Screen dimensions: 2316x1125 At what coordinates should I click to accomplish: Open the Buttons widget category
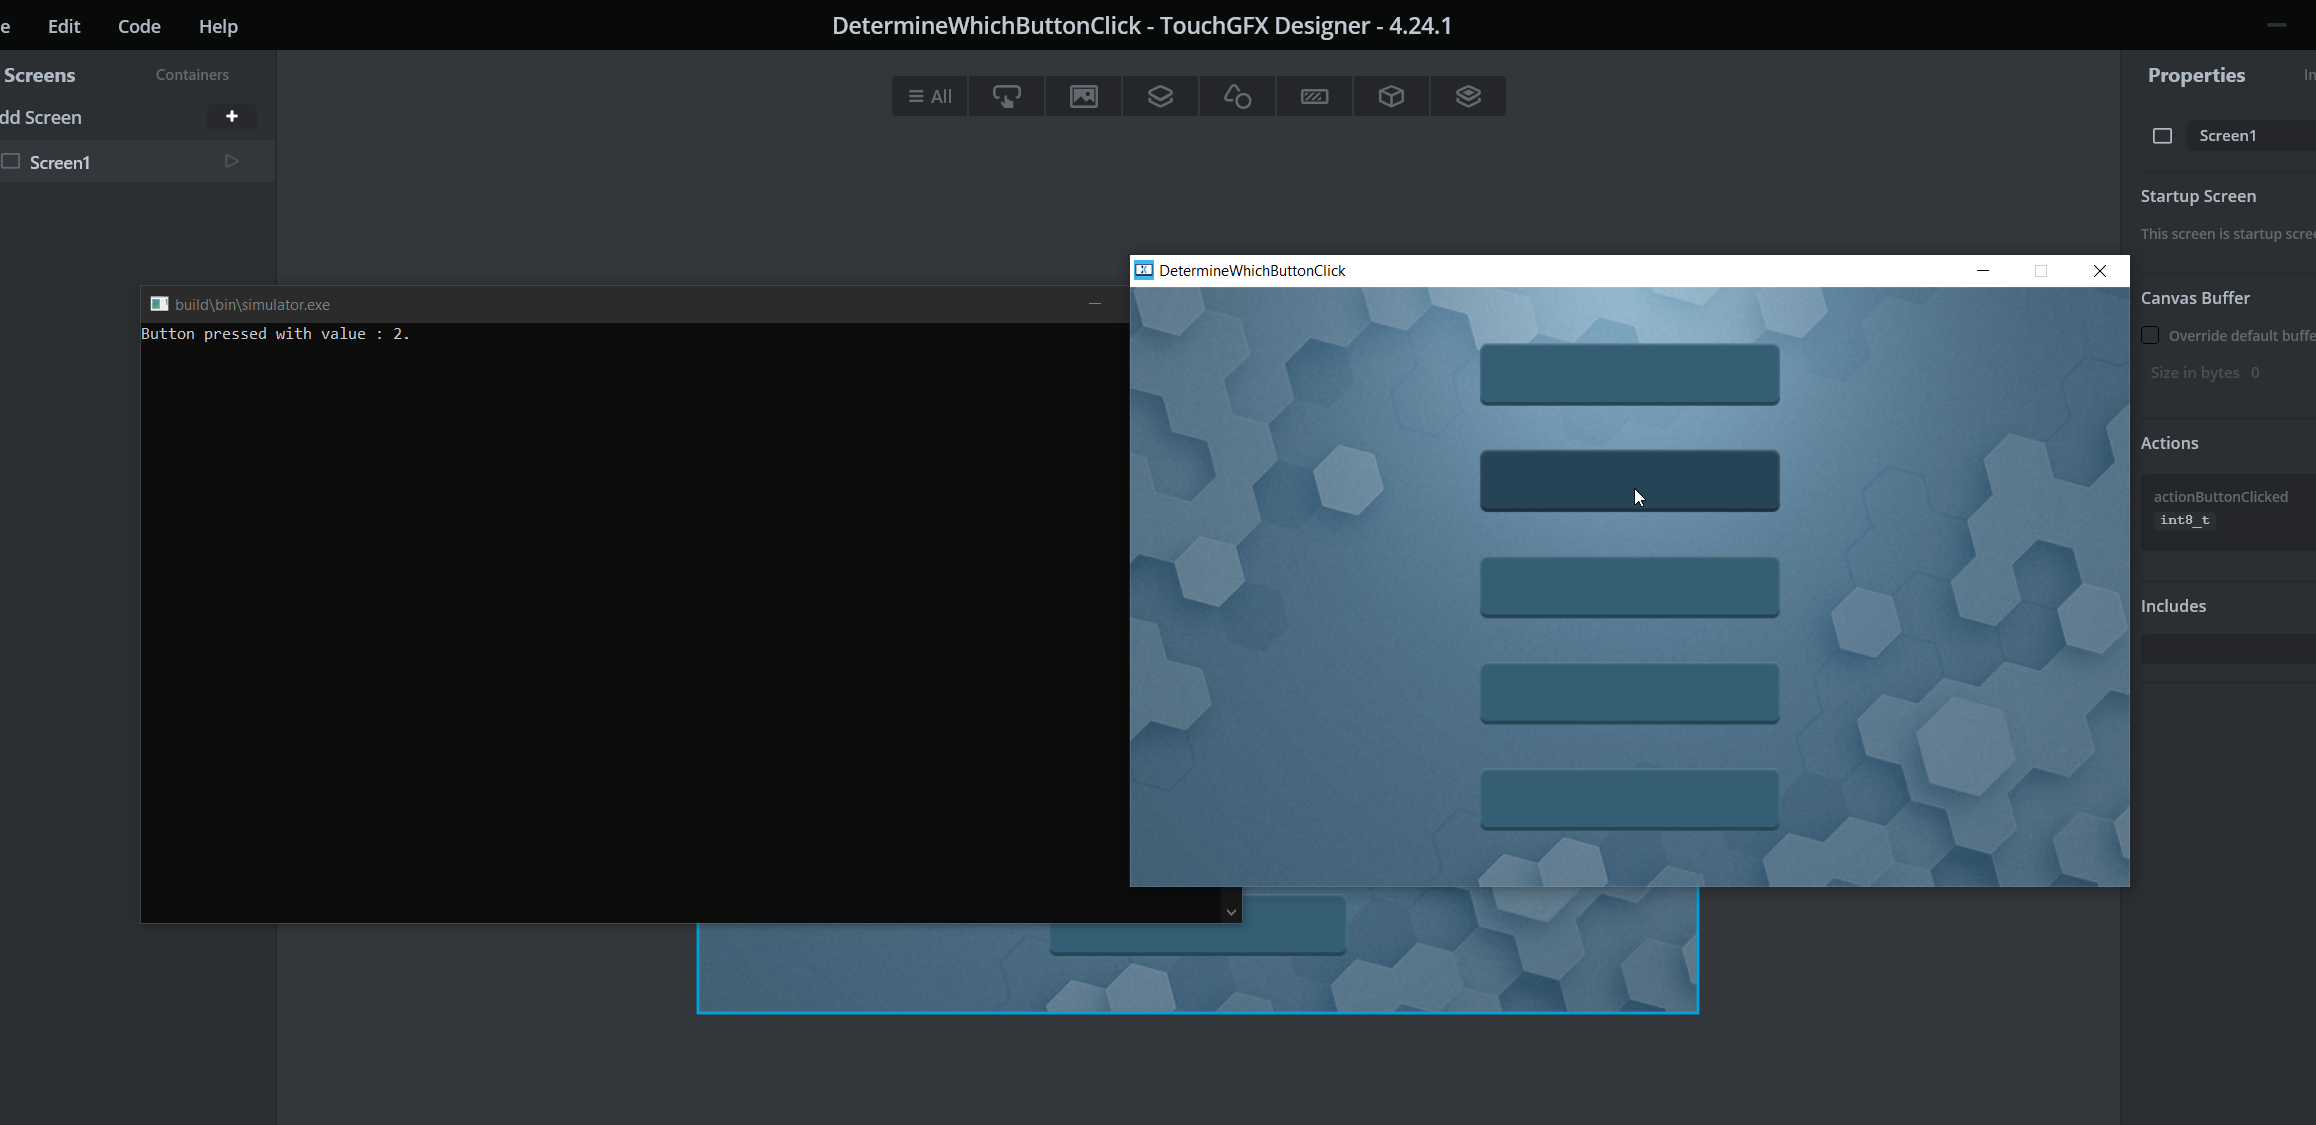pyautogui.click(x=1006, y=96)
